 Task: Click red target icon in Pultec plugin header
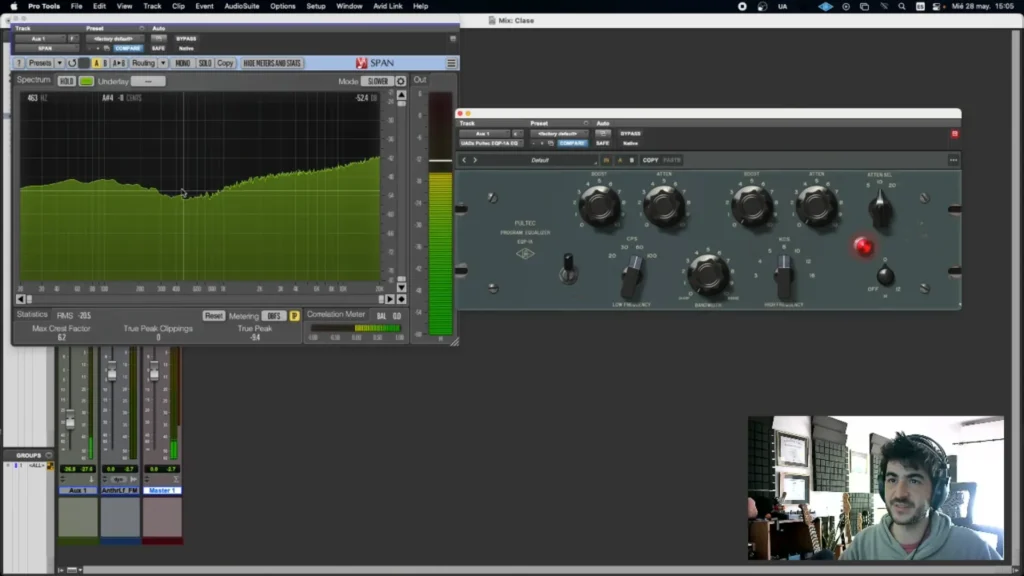coord(955,134)
